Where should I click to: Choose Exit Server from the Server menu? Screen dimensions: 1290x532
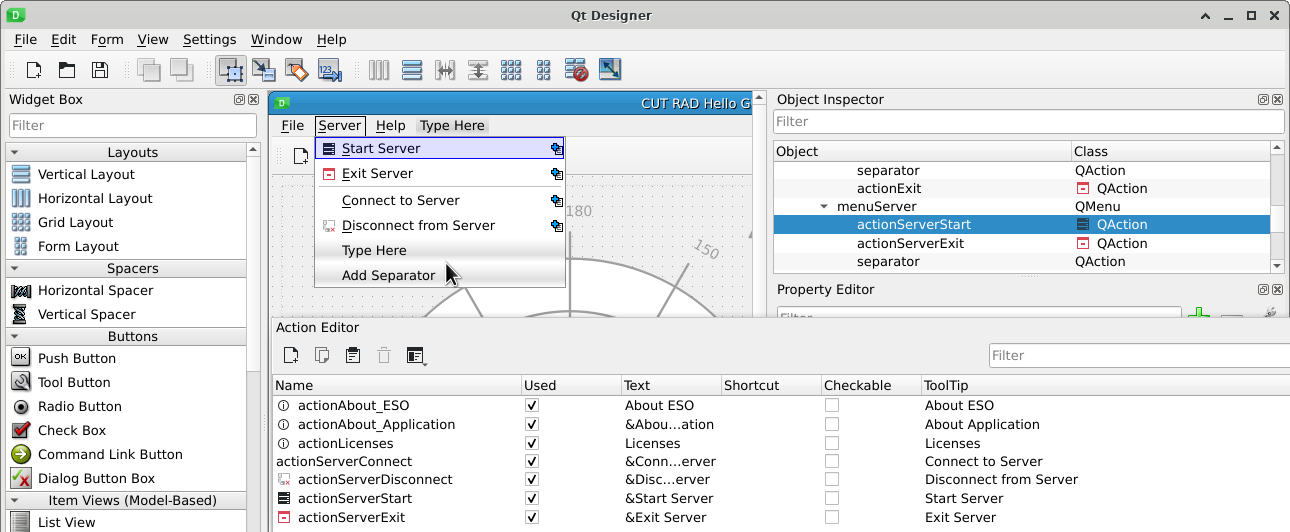coord(377,174)
